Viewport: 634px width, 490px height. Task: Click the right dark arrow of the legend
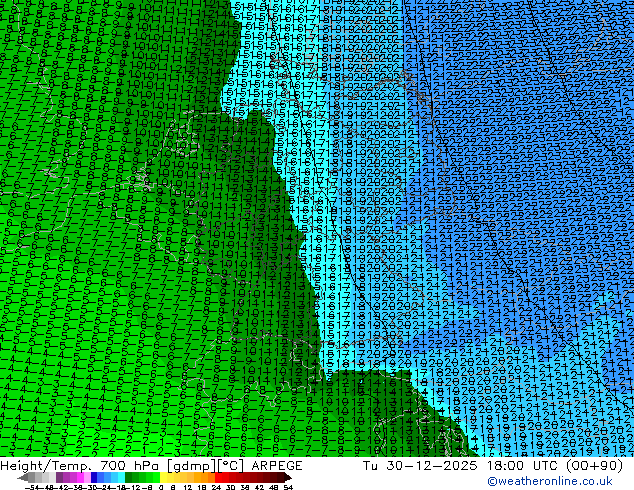tap(287, 477)
